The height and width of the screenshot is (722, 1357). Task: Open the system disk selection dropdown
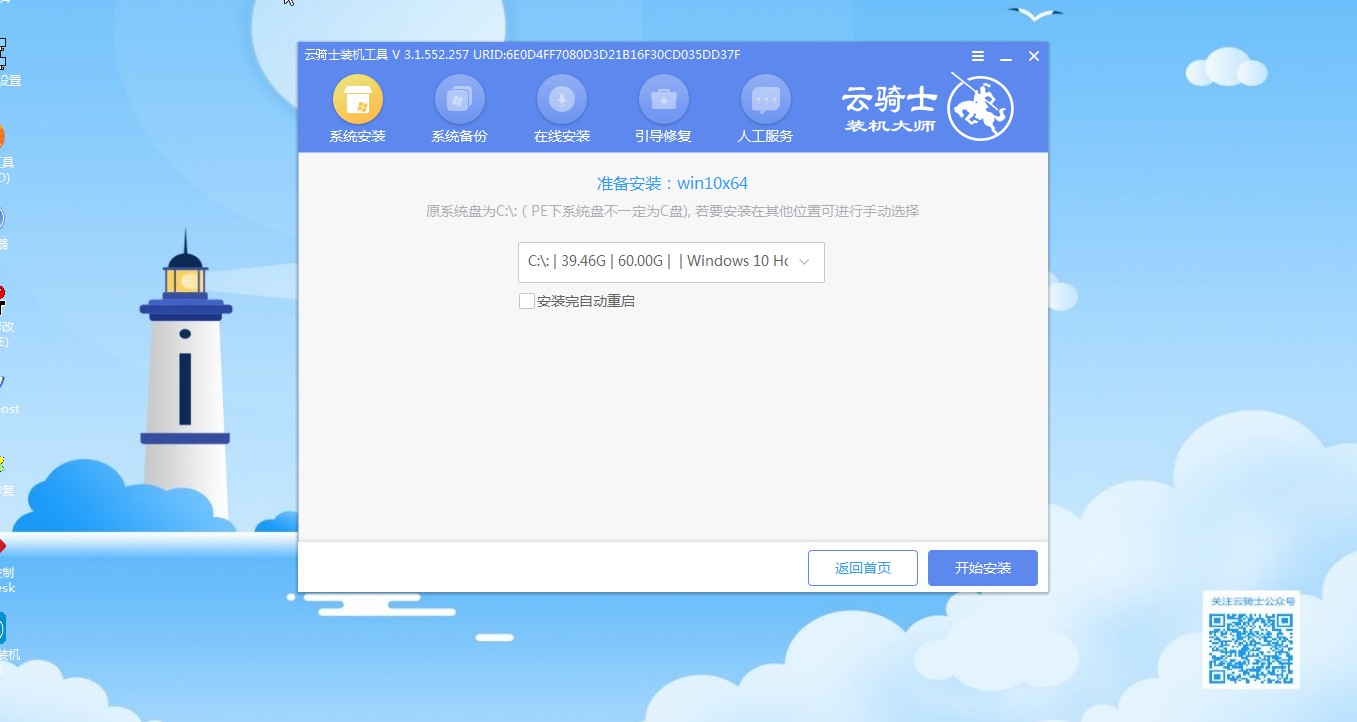(670, 262)
